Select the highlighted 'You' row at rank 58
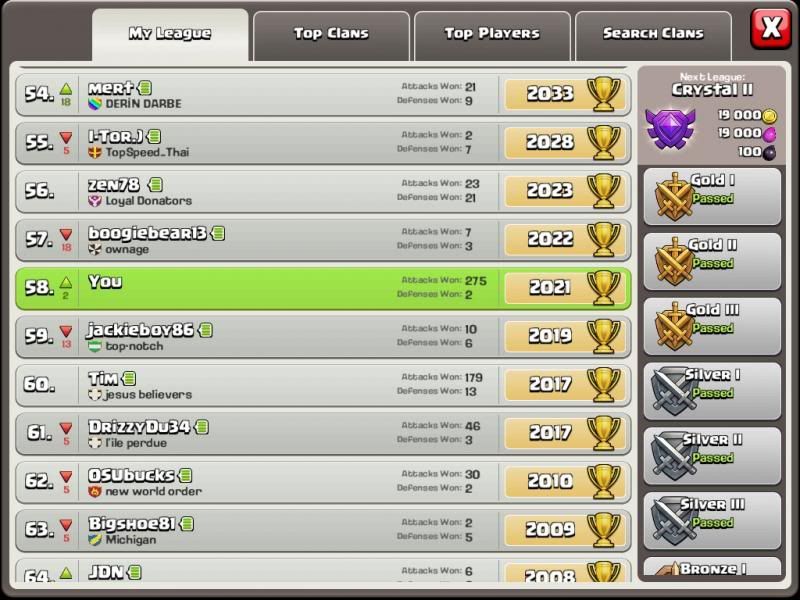The height and width of the screenshot is (600, 800). [x=323, y=288]
